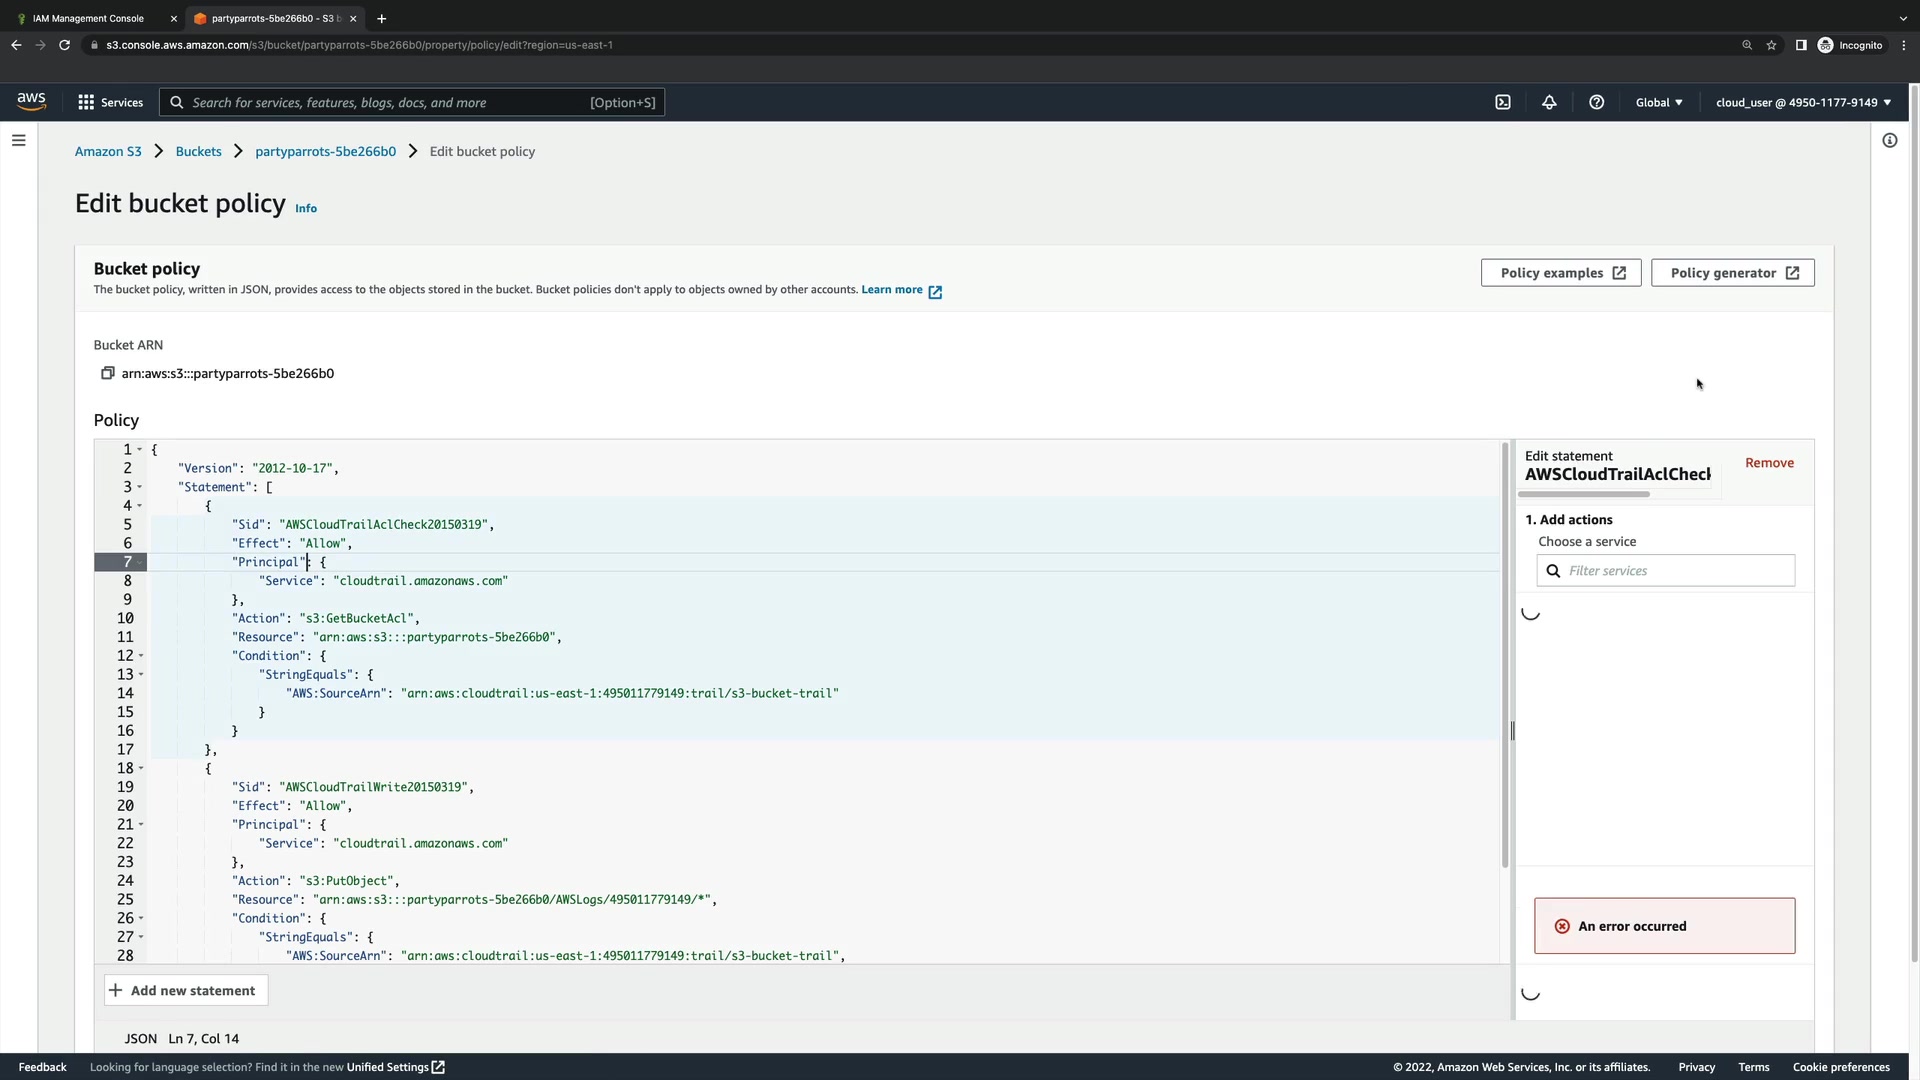Open the Services grid menu
Viewport: 1920px width, 1080px height.
pos(110,102)
